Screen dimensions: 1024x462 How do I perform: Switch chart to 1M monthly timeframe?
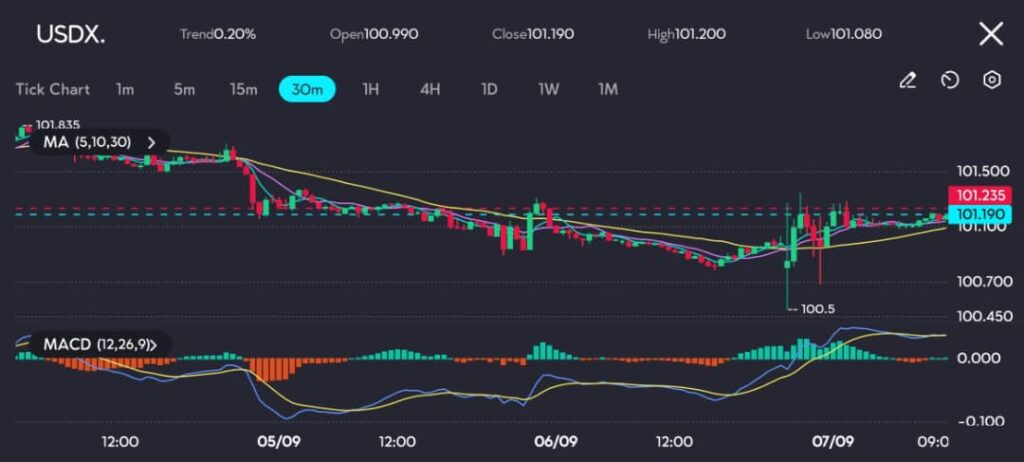pos(607,89)
